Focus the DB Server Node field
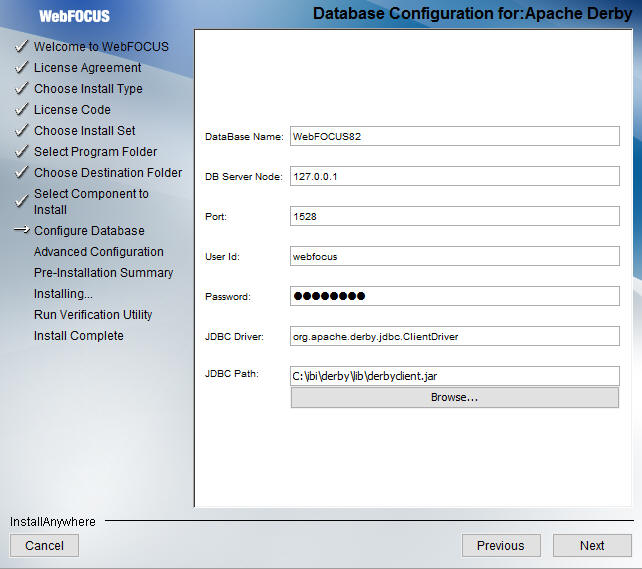This screenshot has width=642, height=569. (x=454, y=176)
